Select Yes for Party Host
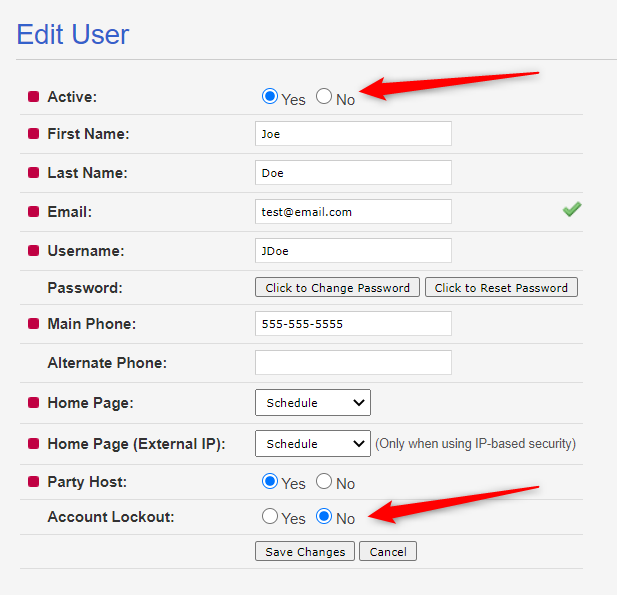Screen dimensions: 617x595 tap(270, 481)
